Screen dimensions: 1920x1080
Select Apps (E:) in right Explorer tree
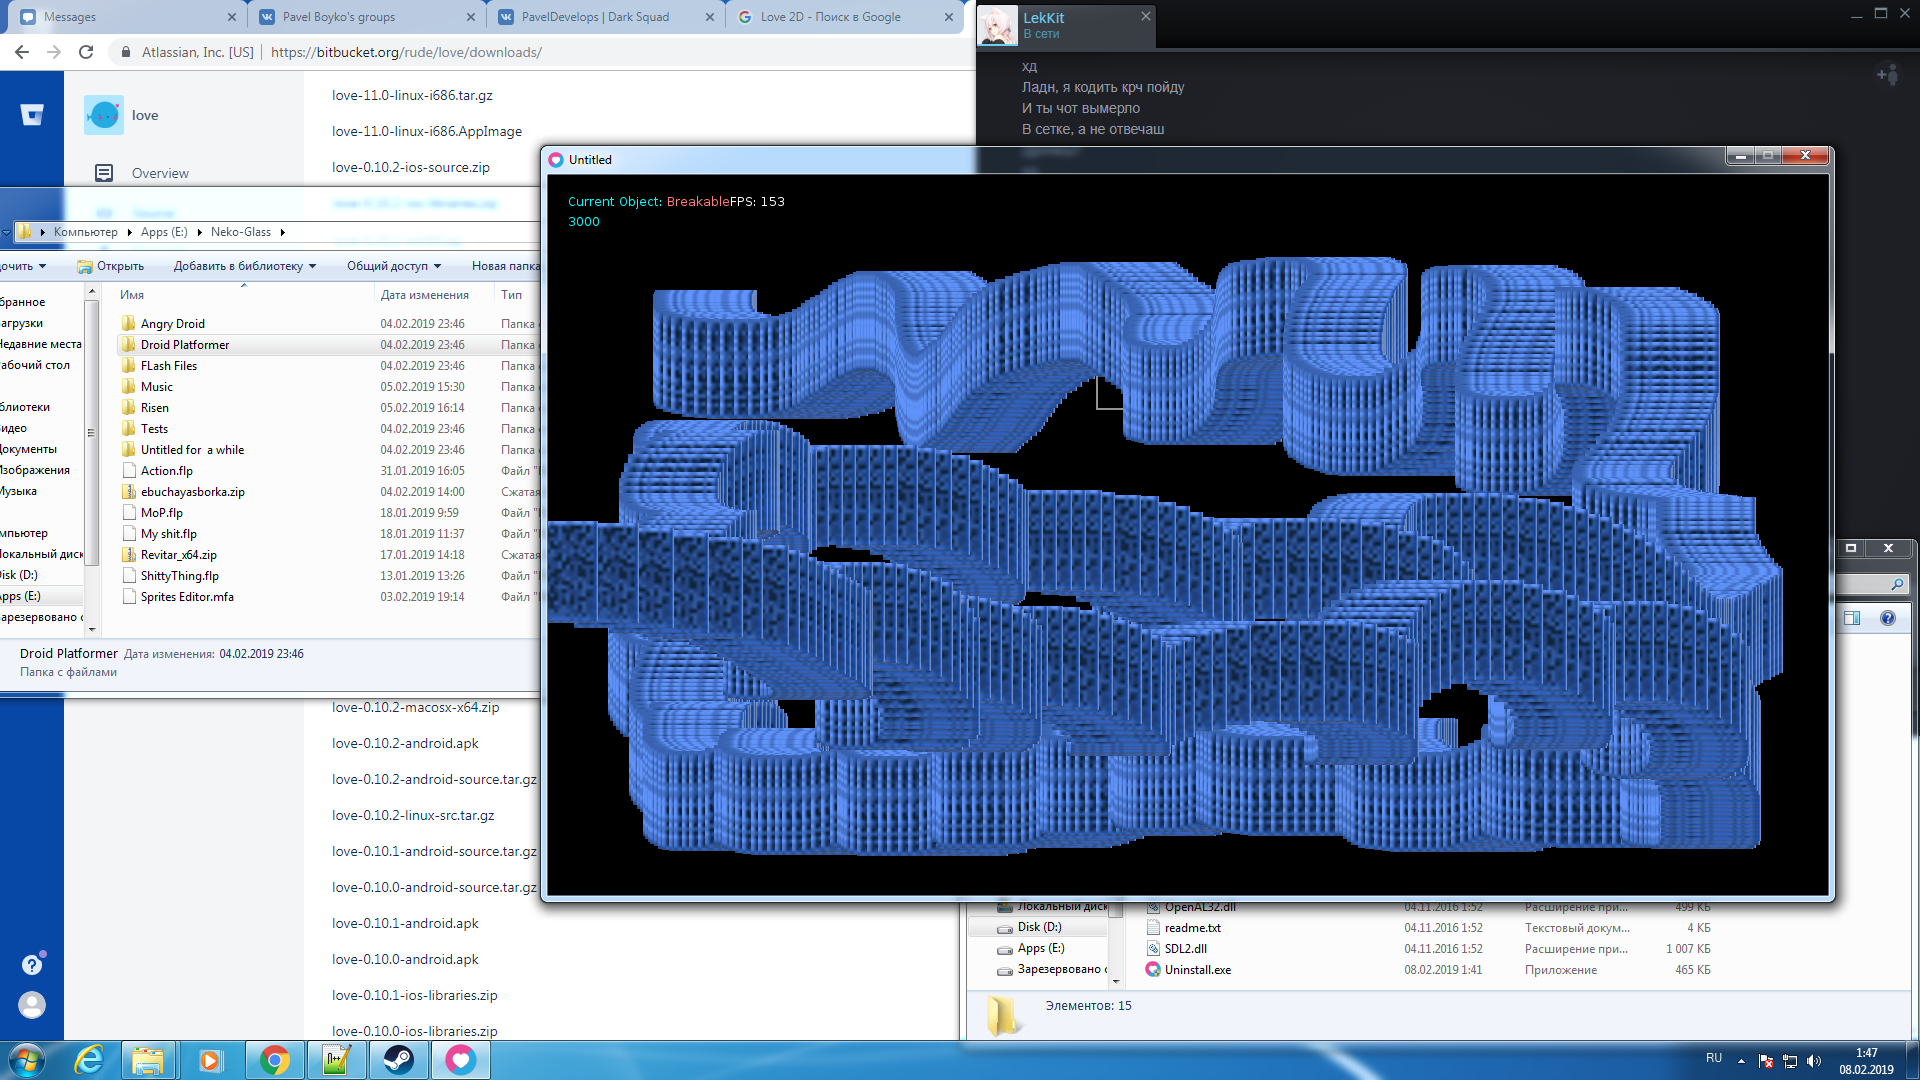coord(1040,948)
